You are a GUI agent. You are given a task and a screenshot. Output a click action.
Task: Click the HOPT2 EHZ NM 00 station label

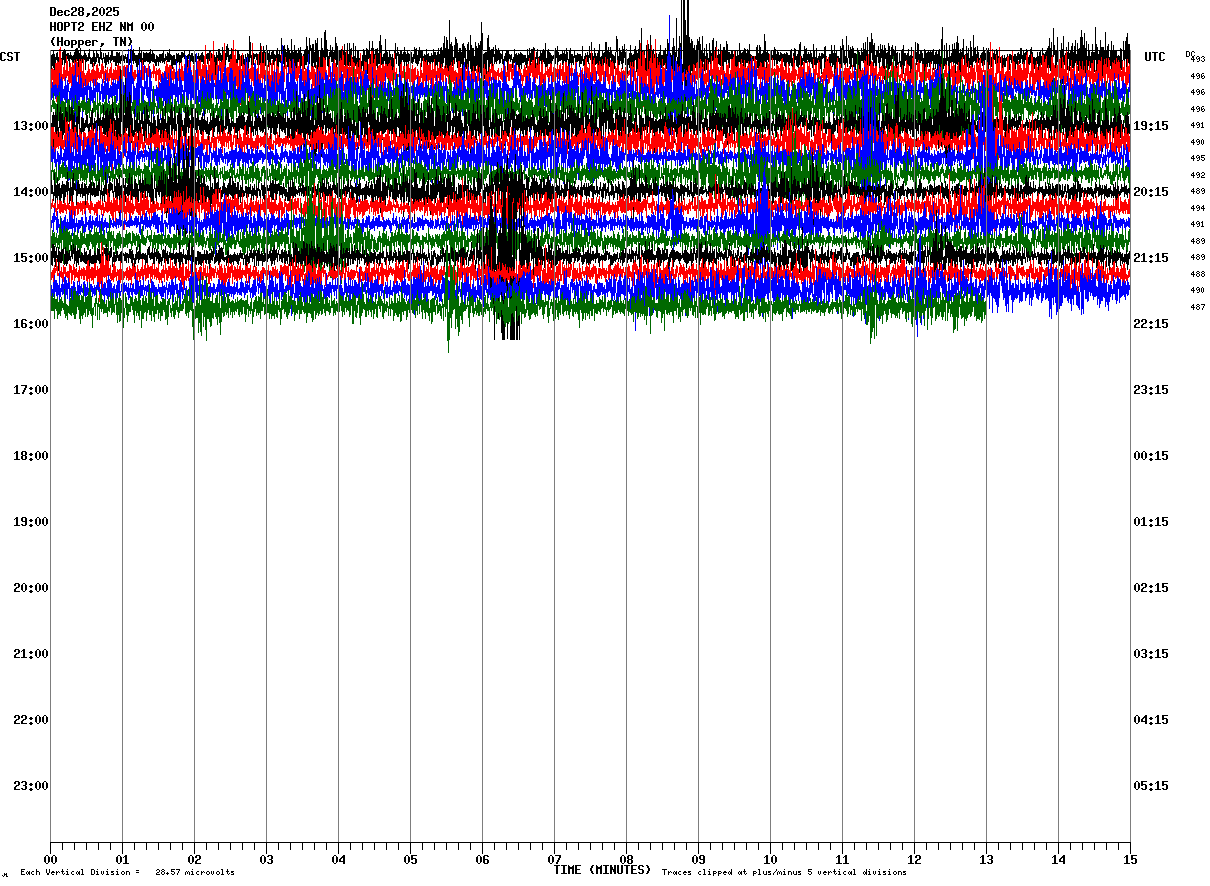[102, 27]
